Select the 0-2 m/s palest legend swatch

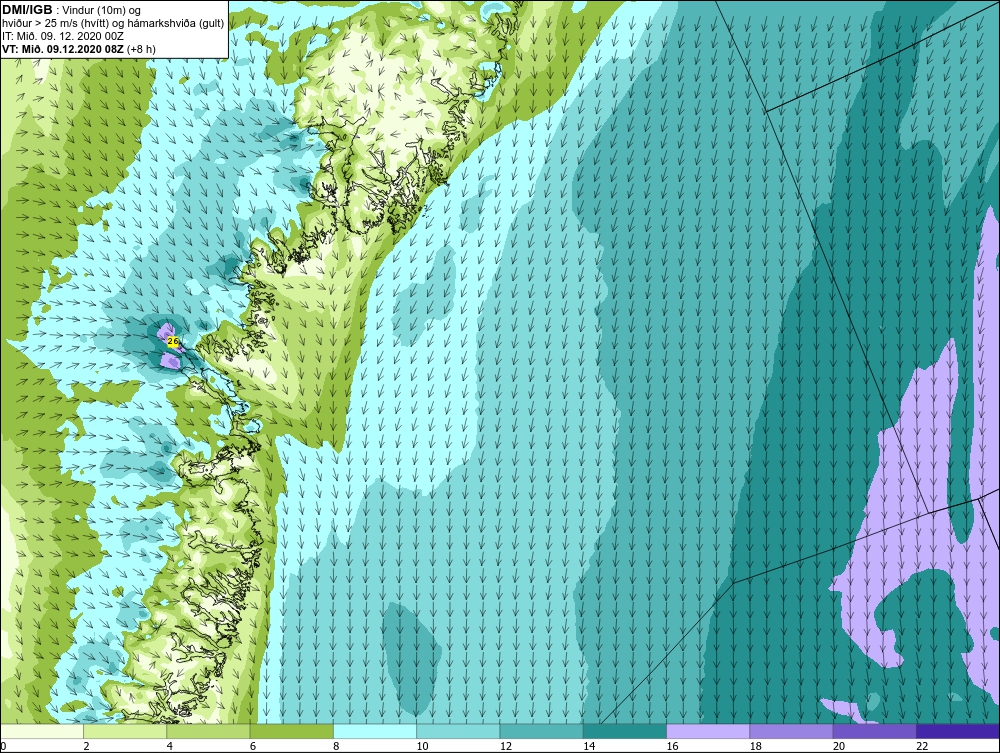point(41,731)
